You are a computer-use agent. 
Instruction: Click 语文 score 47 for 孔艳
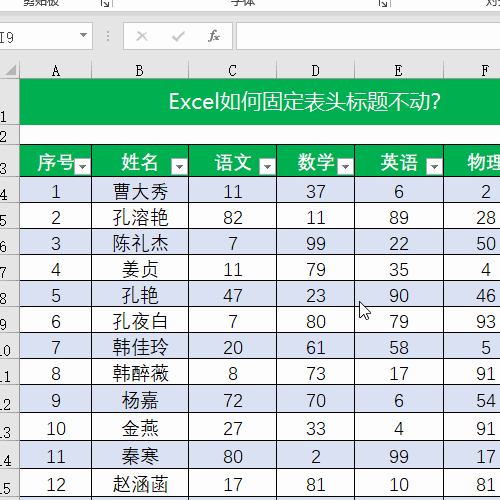233,294
